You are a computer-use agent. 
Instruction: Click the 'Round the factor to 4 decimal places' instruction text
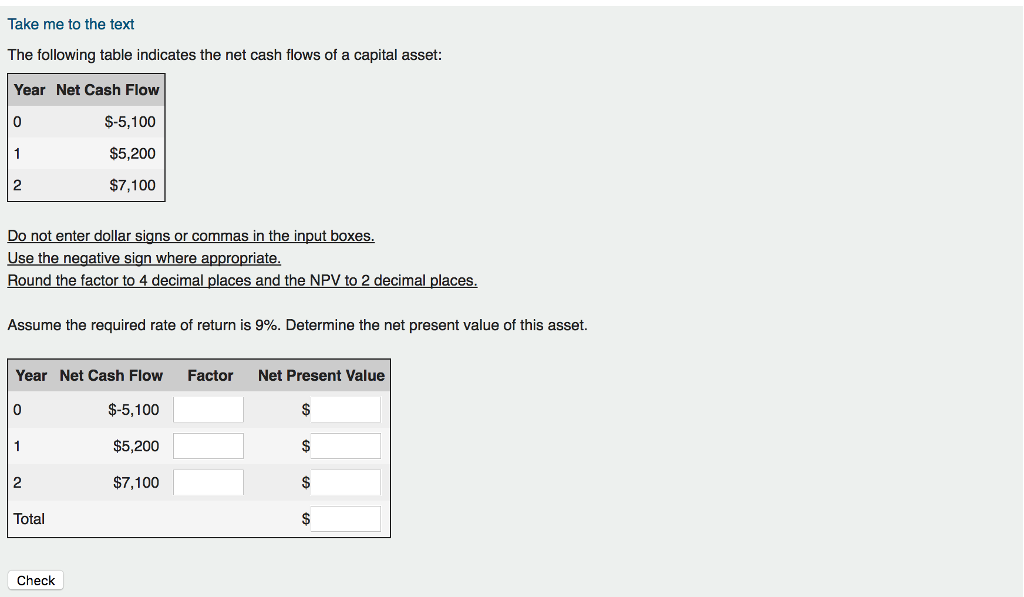[241, 280]
